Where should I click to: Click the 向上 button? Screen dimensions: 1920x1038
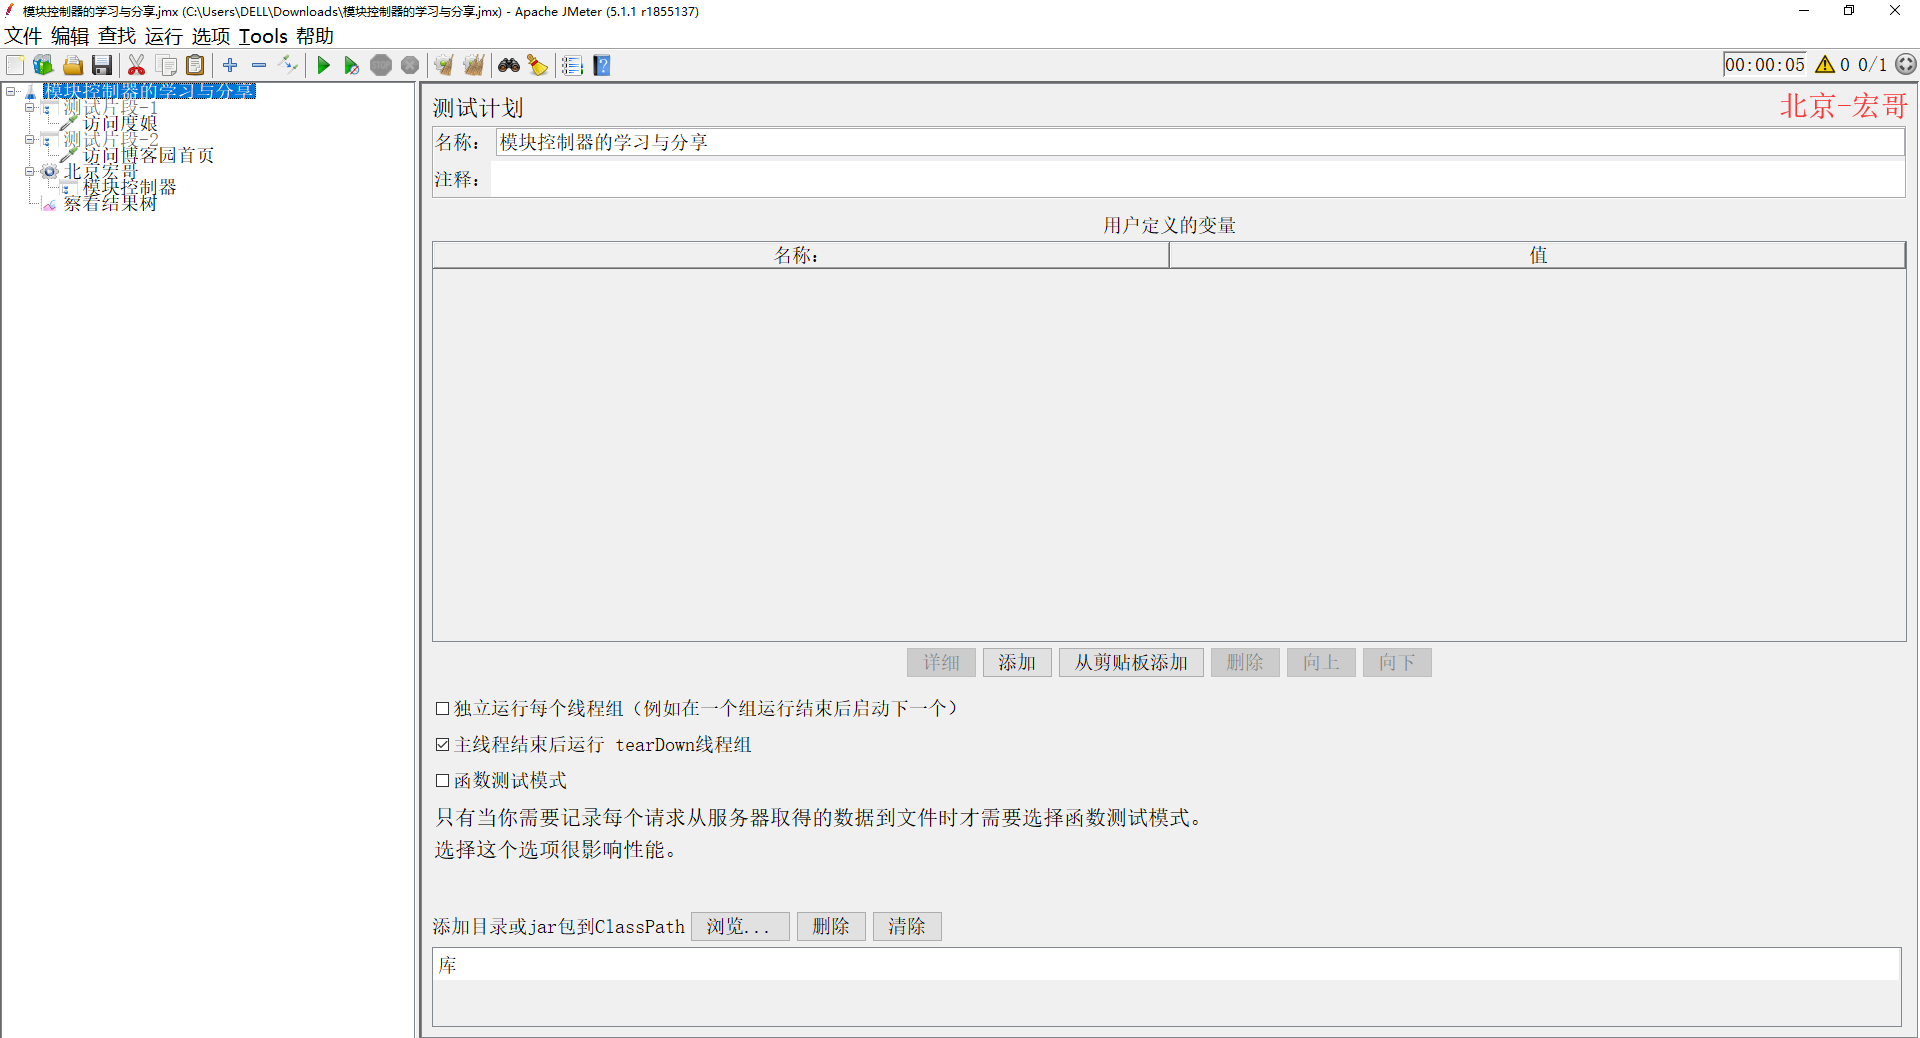1321,662
